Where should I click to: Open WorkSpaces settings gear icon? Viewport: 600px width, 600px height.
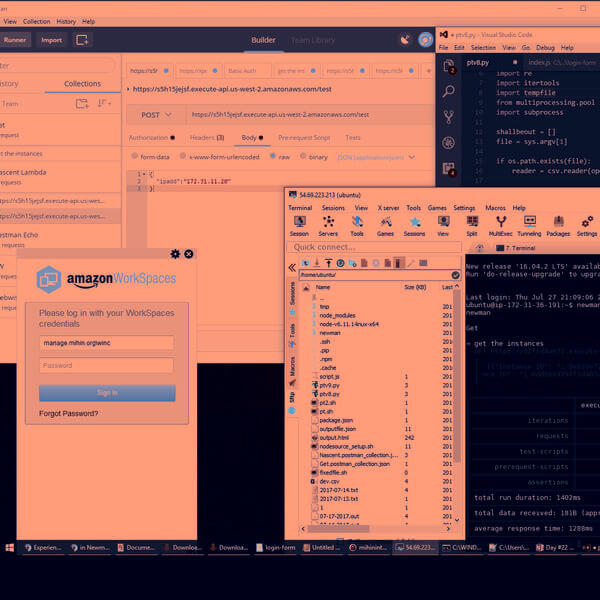176,254
